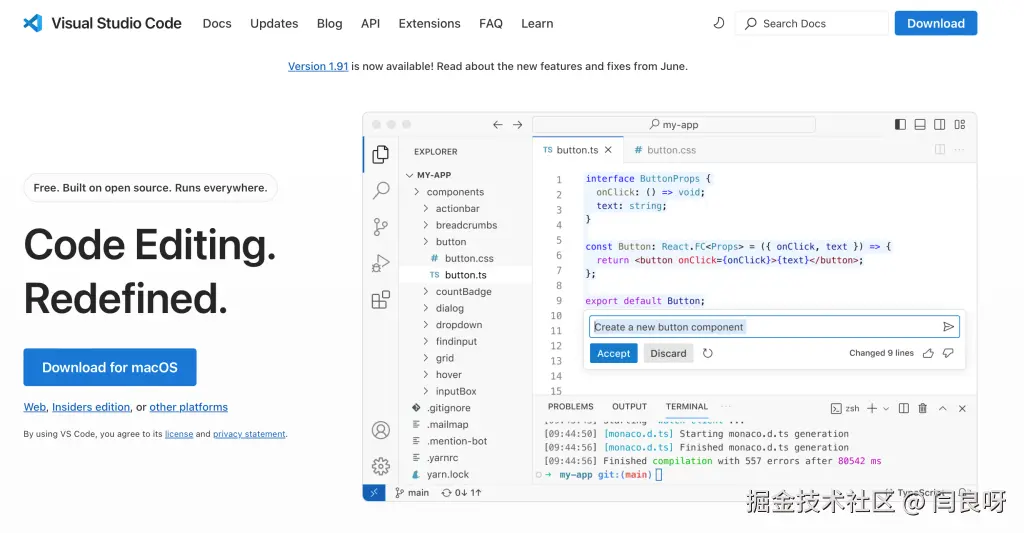Click the regenerate circular arrow icon
1024x533 pixels.
point(707,353)
